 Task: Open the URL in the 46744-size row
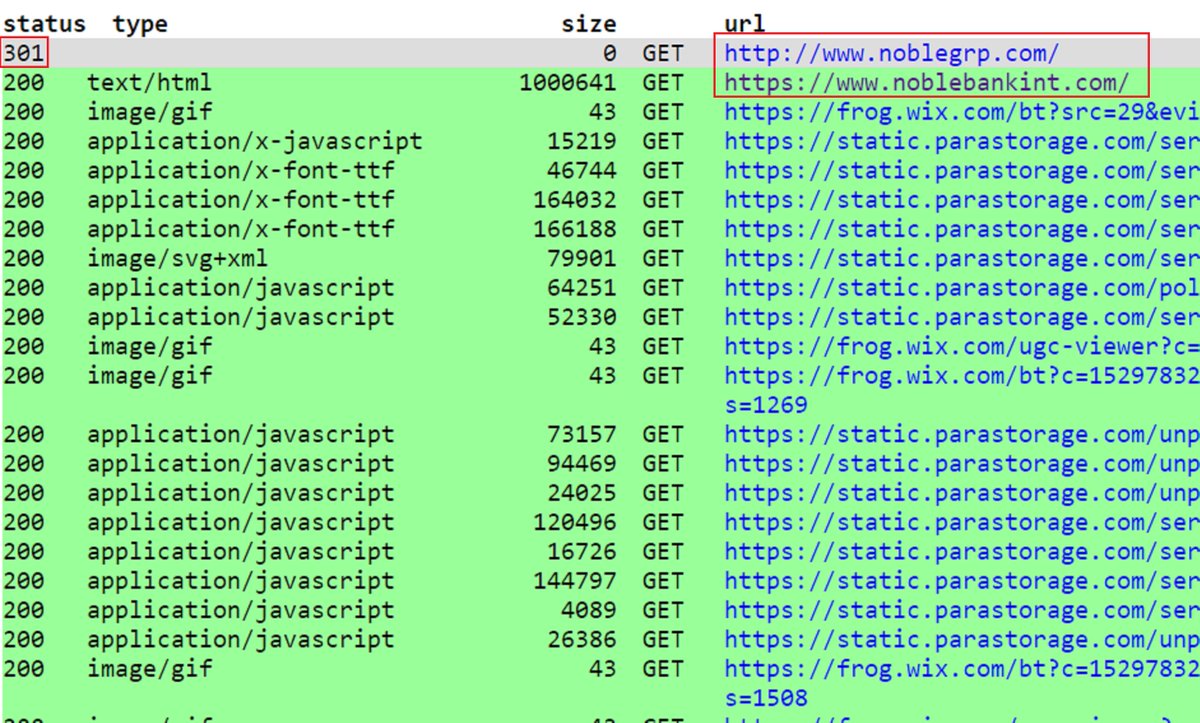962,170
